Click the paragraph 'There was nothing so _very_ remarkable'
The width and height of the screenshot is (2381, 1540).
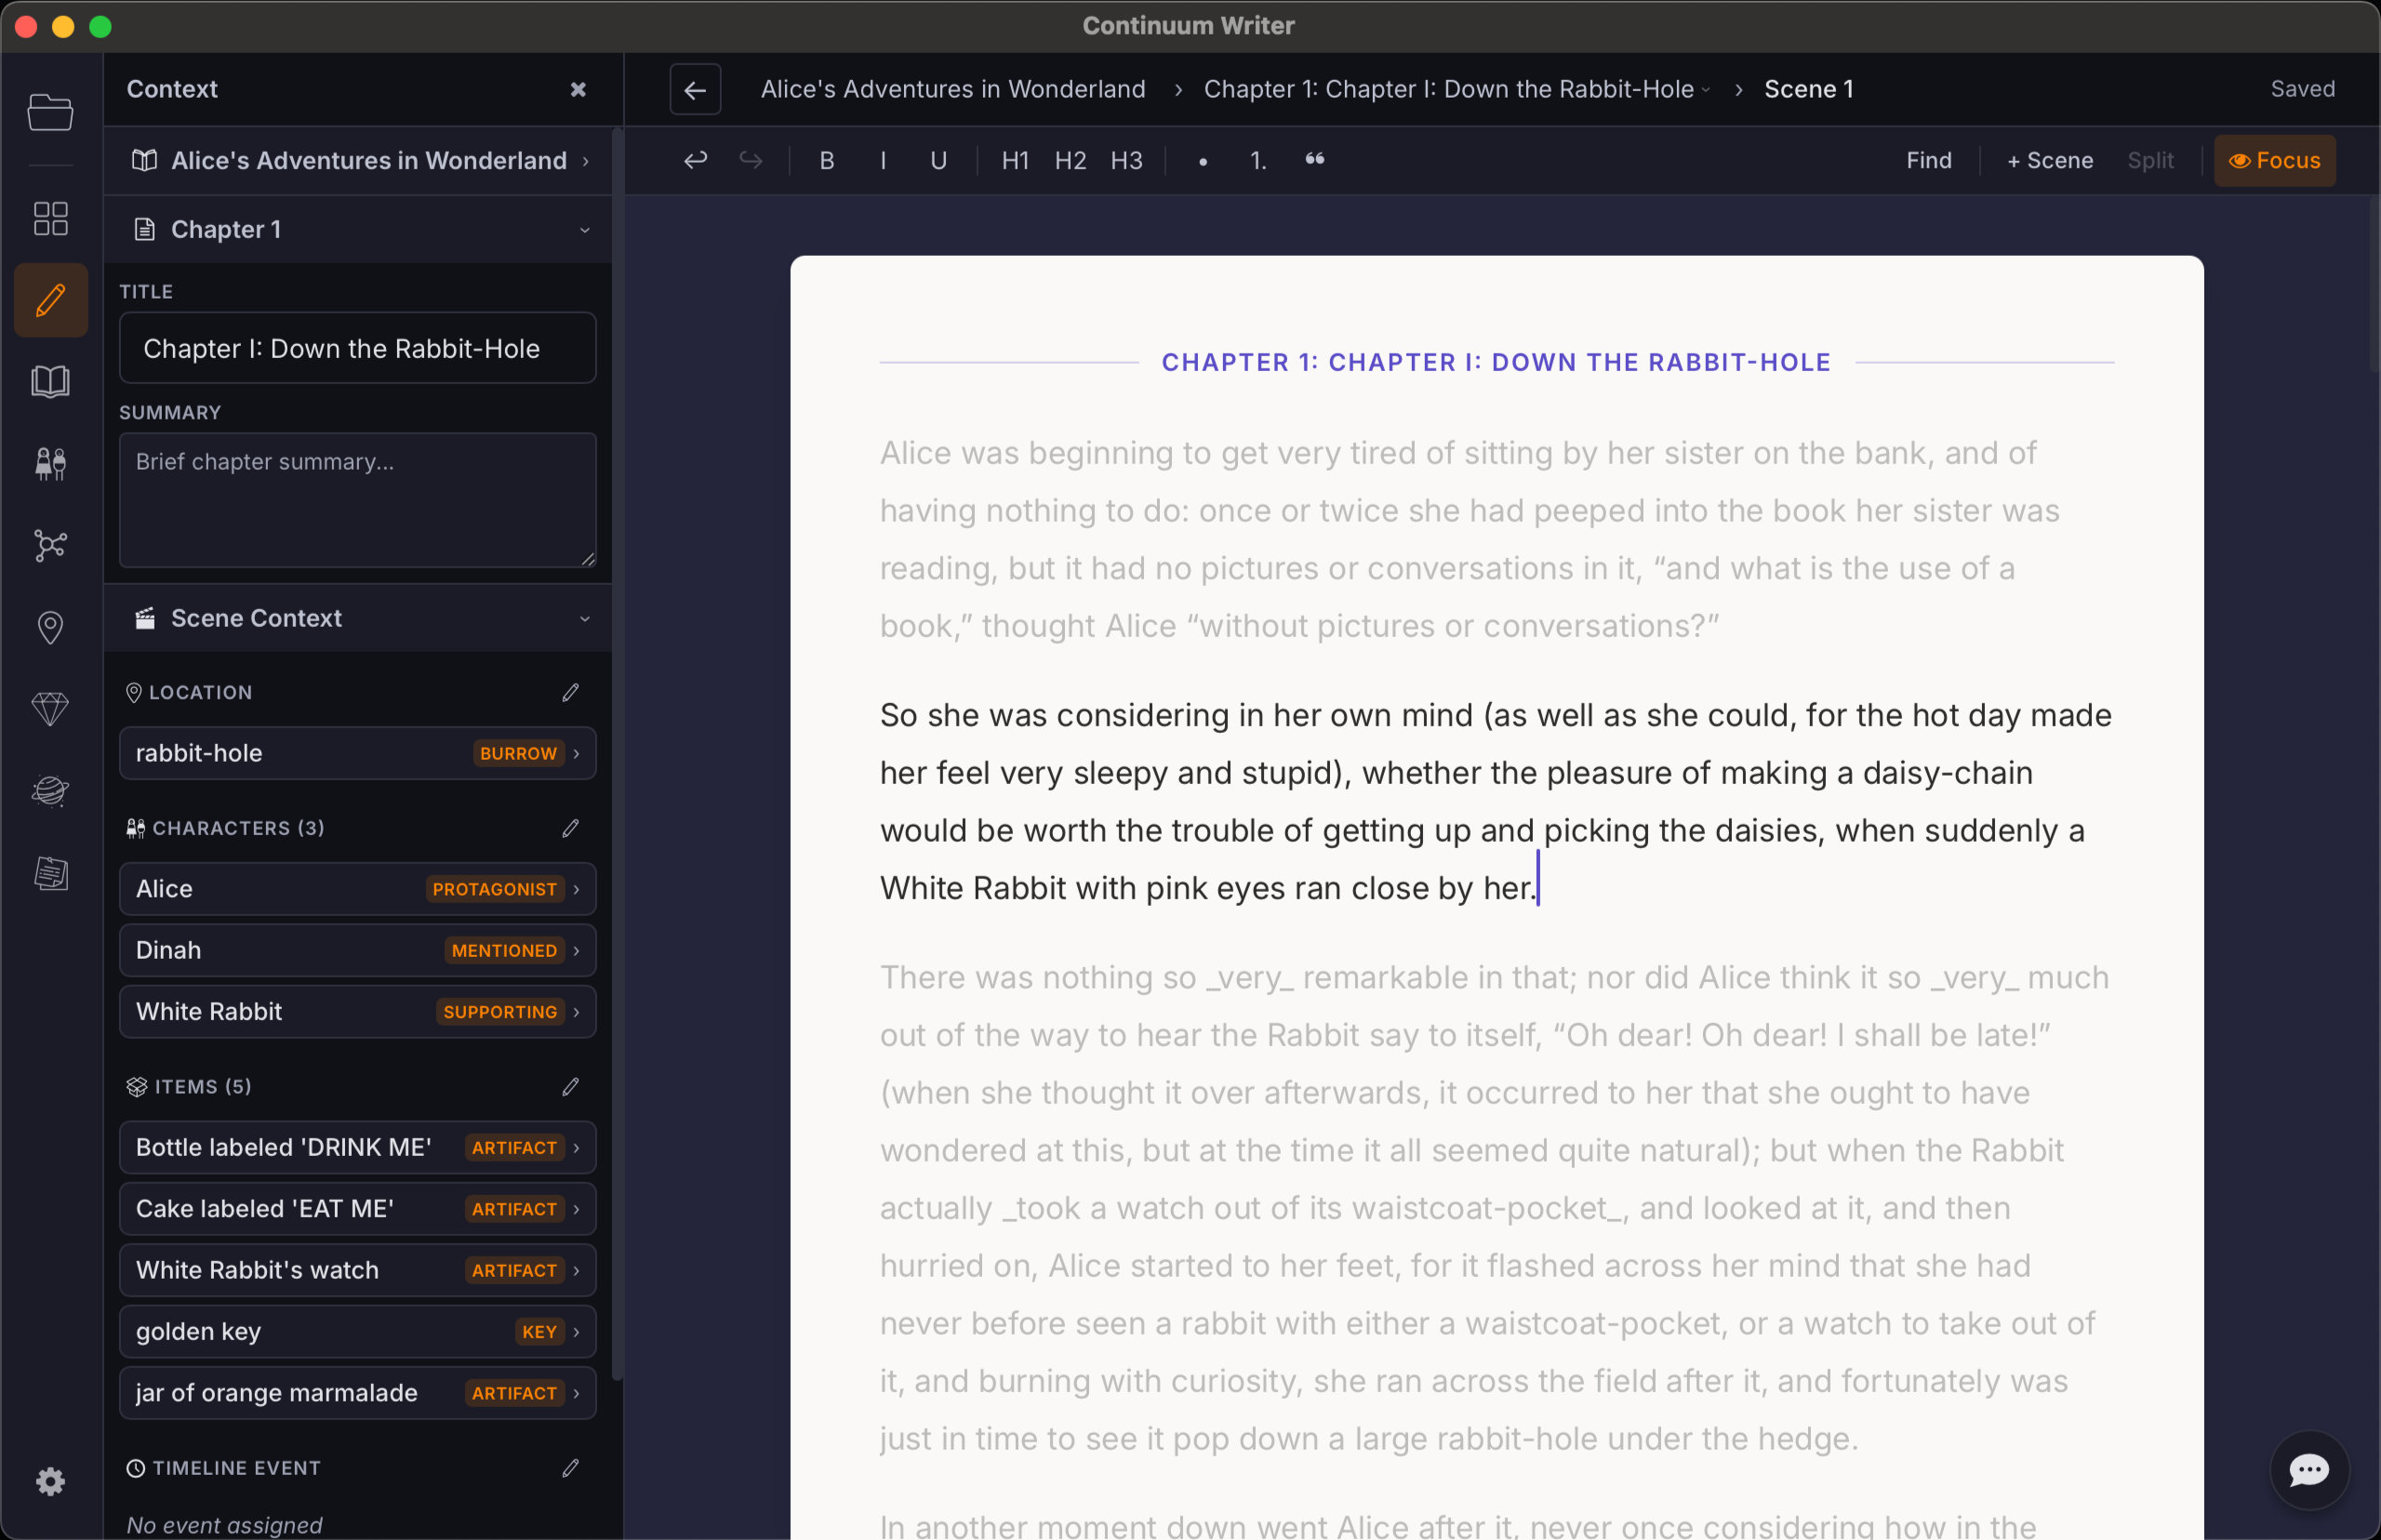pos(1494,1207)
